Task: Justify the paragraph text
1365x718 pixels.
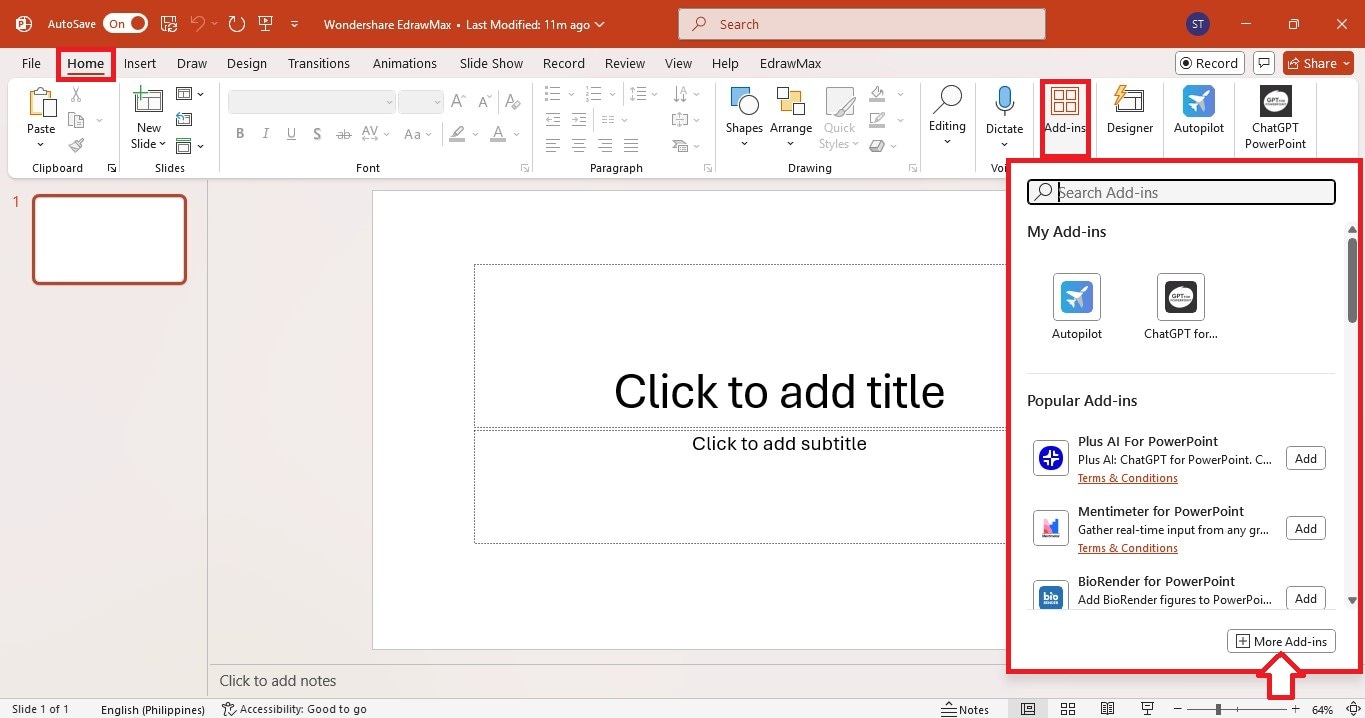Action: (x=630, y=146)
